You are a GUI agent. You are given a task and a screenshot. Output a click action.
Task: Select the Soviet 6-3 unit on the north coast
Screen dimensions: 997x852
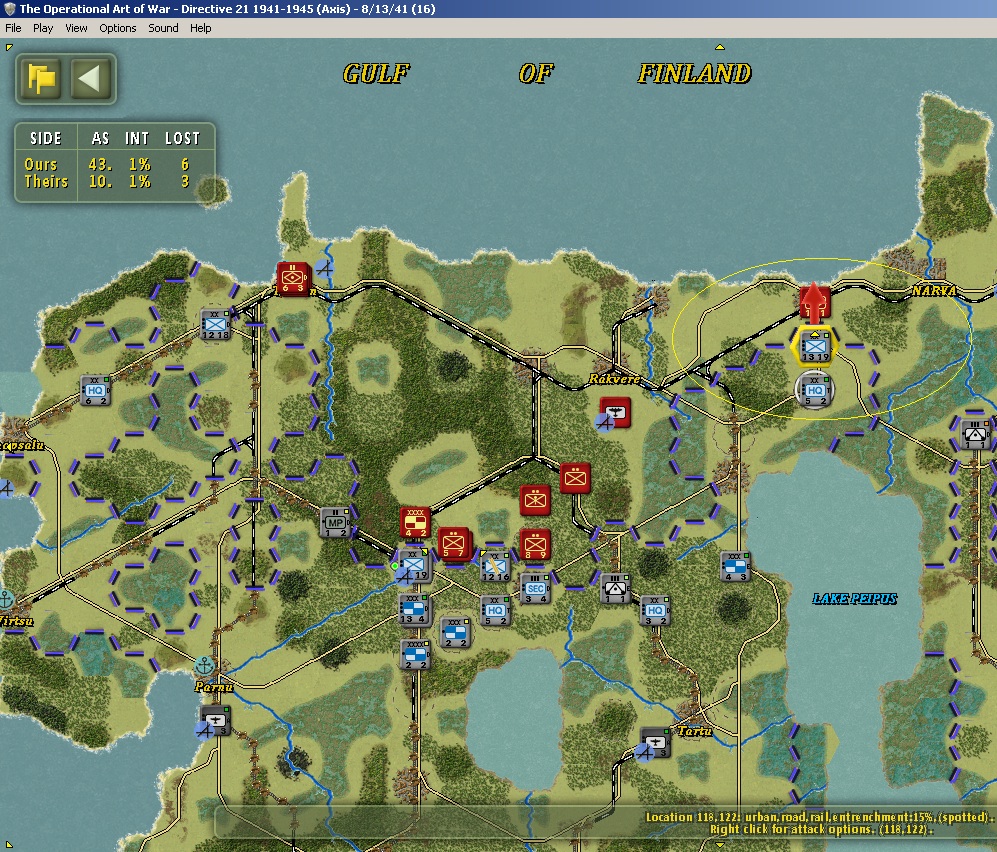pyautogui.click(x=292, y=278)
